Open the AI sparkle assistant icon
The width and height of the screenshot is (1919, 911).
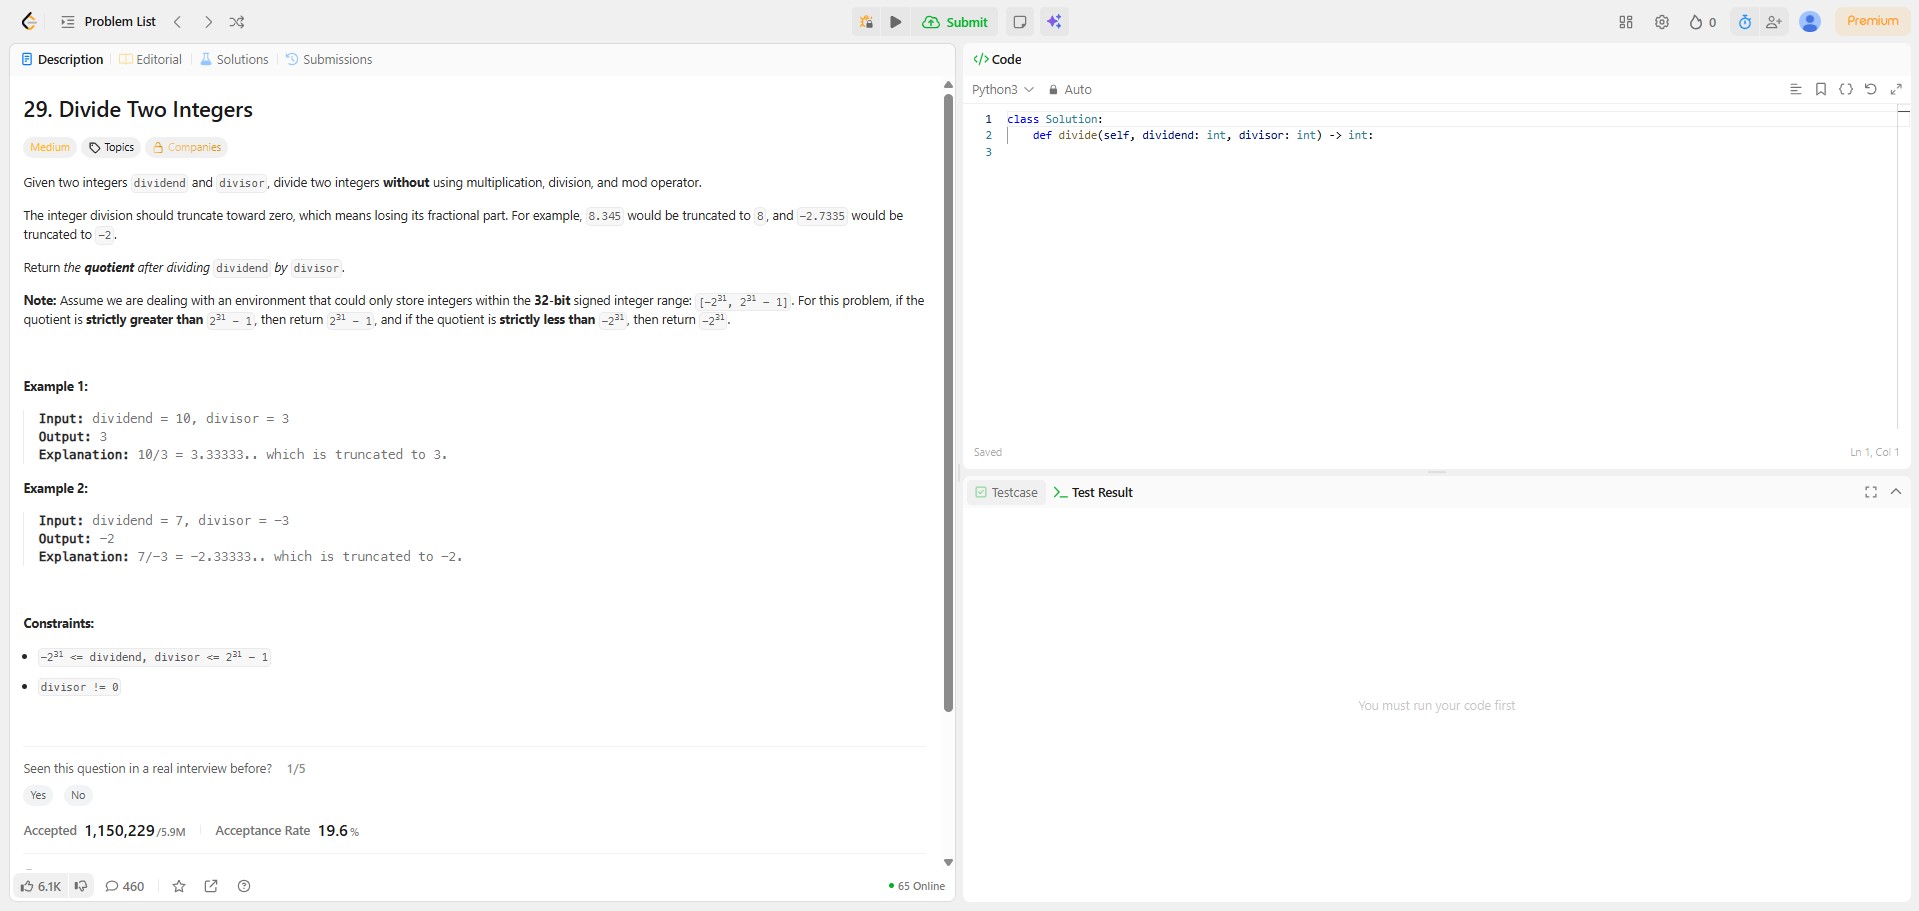[x=1054, y=22]
